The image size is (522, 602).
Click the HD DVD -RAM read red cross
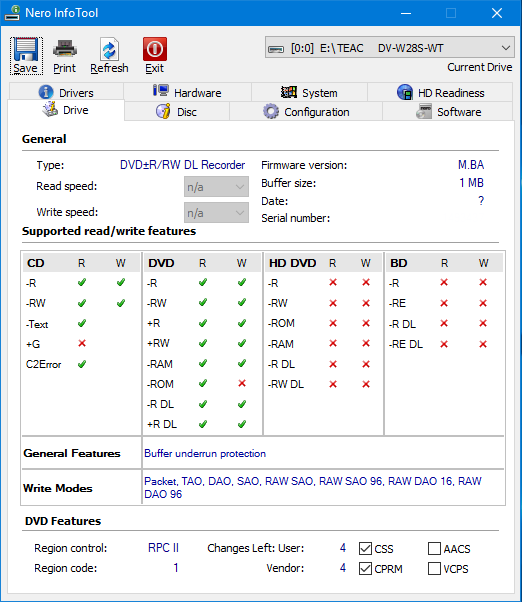coord(333,343)
